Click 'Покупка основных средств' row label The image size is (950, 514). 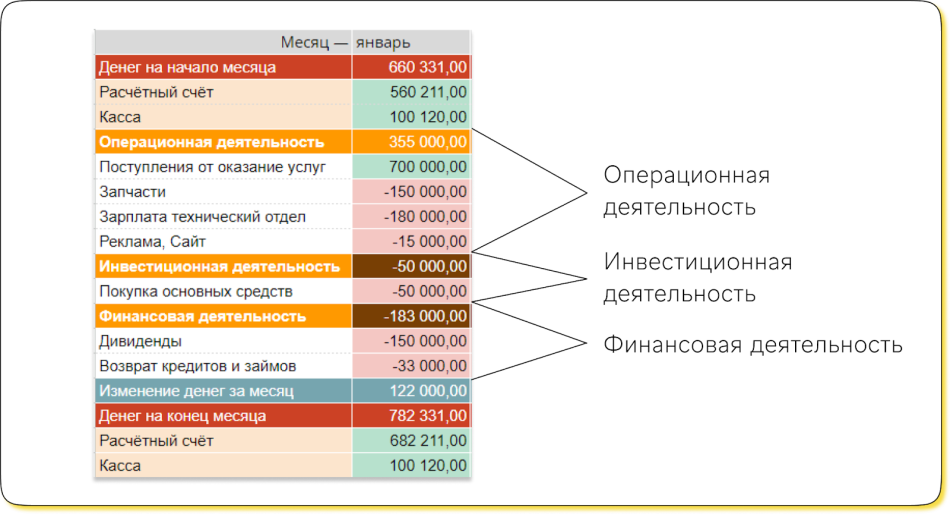(224, 291)
